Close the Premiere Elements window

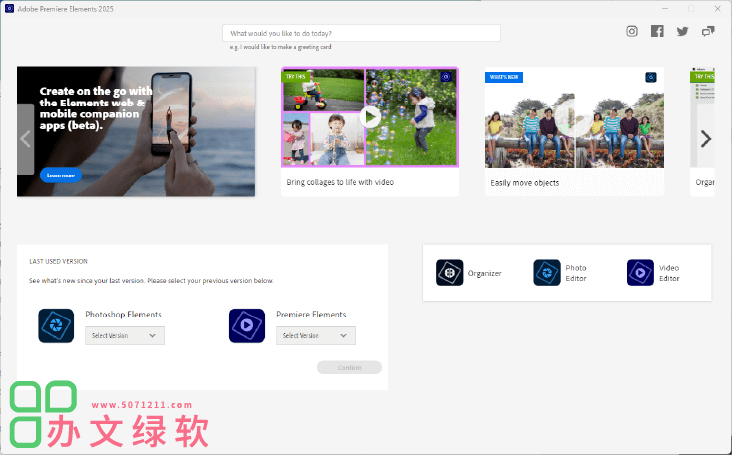tap(718, 8)
